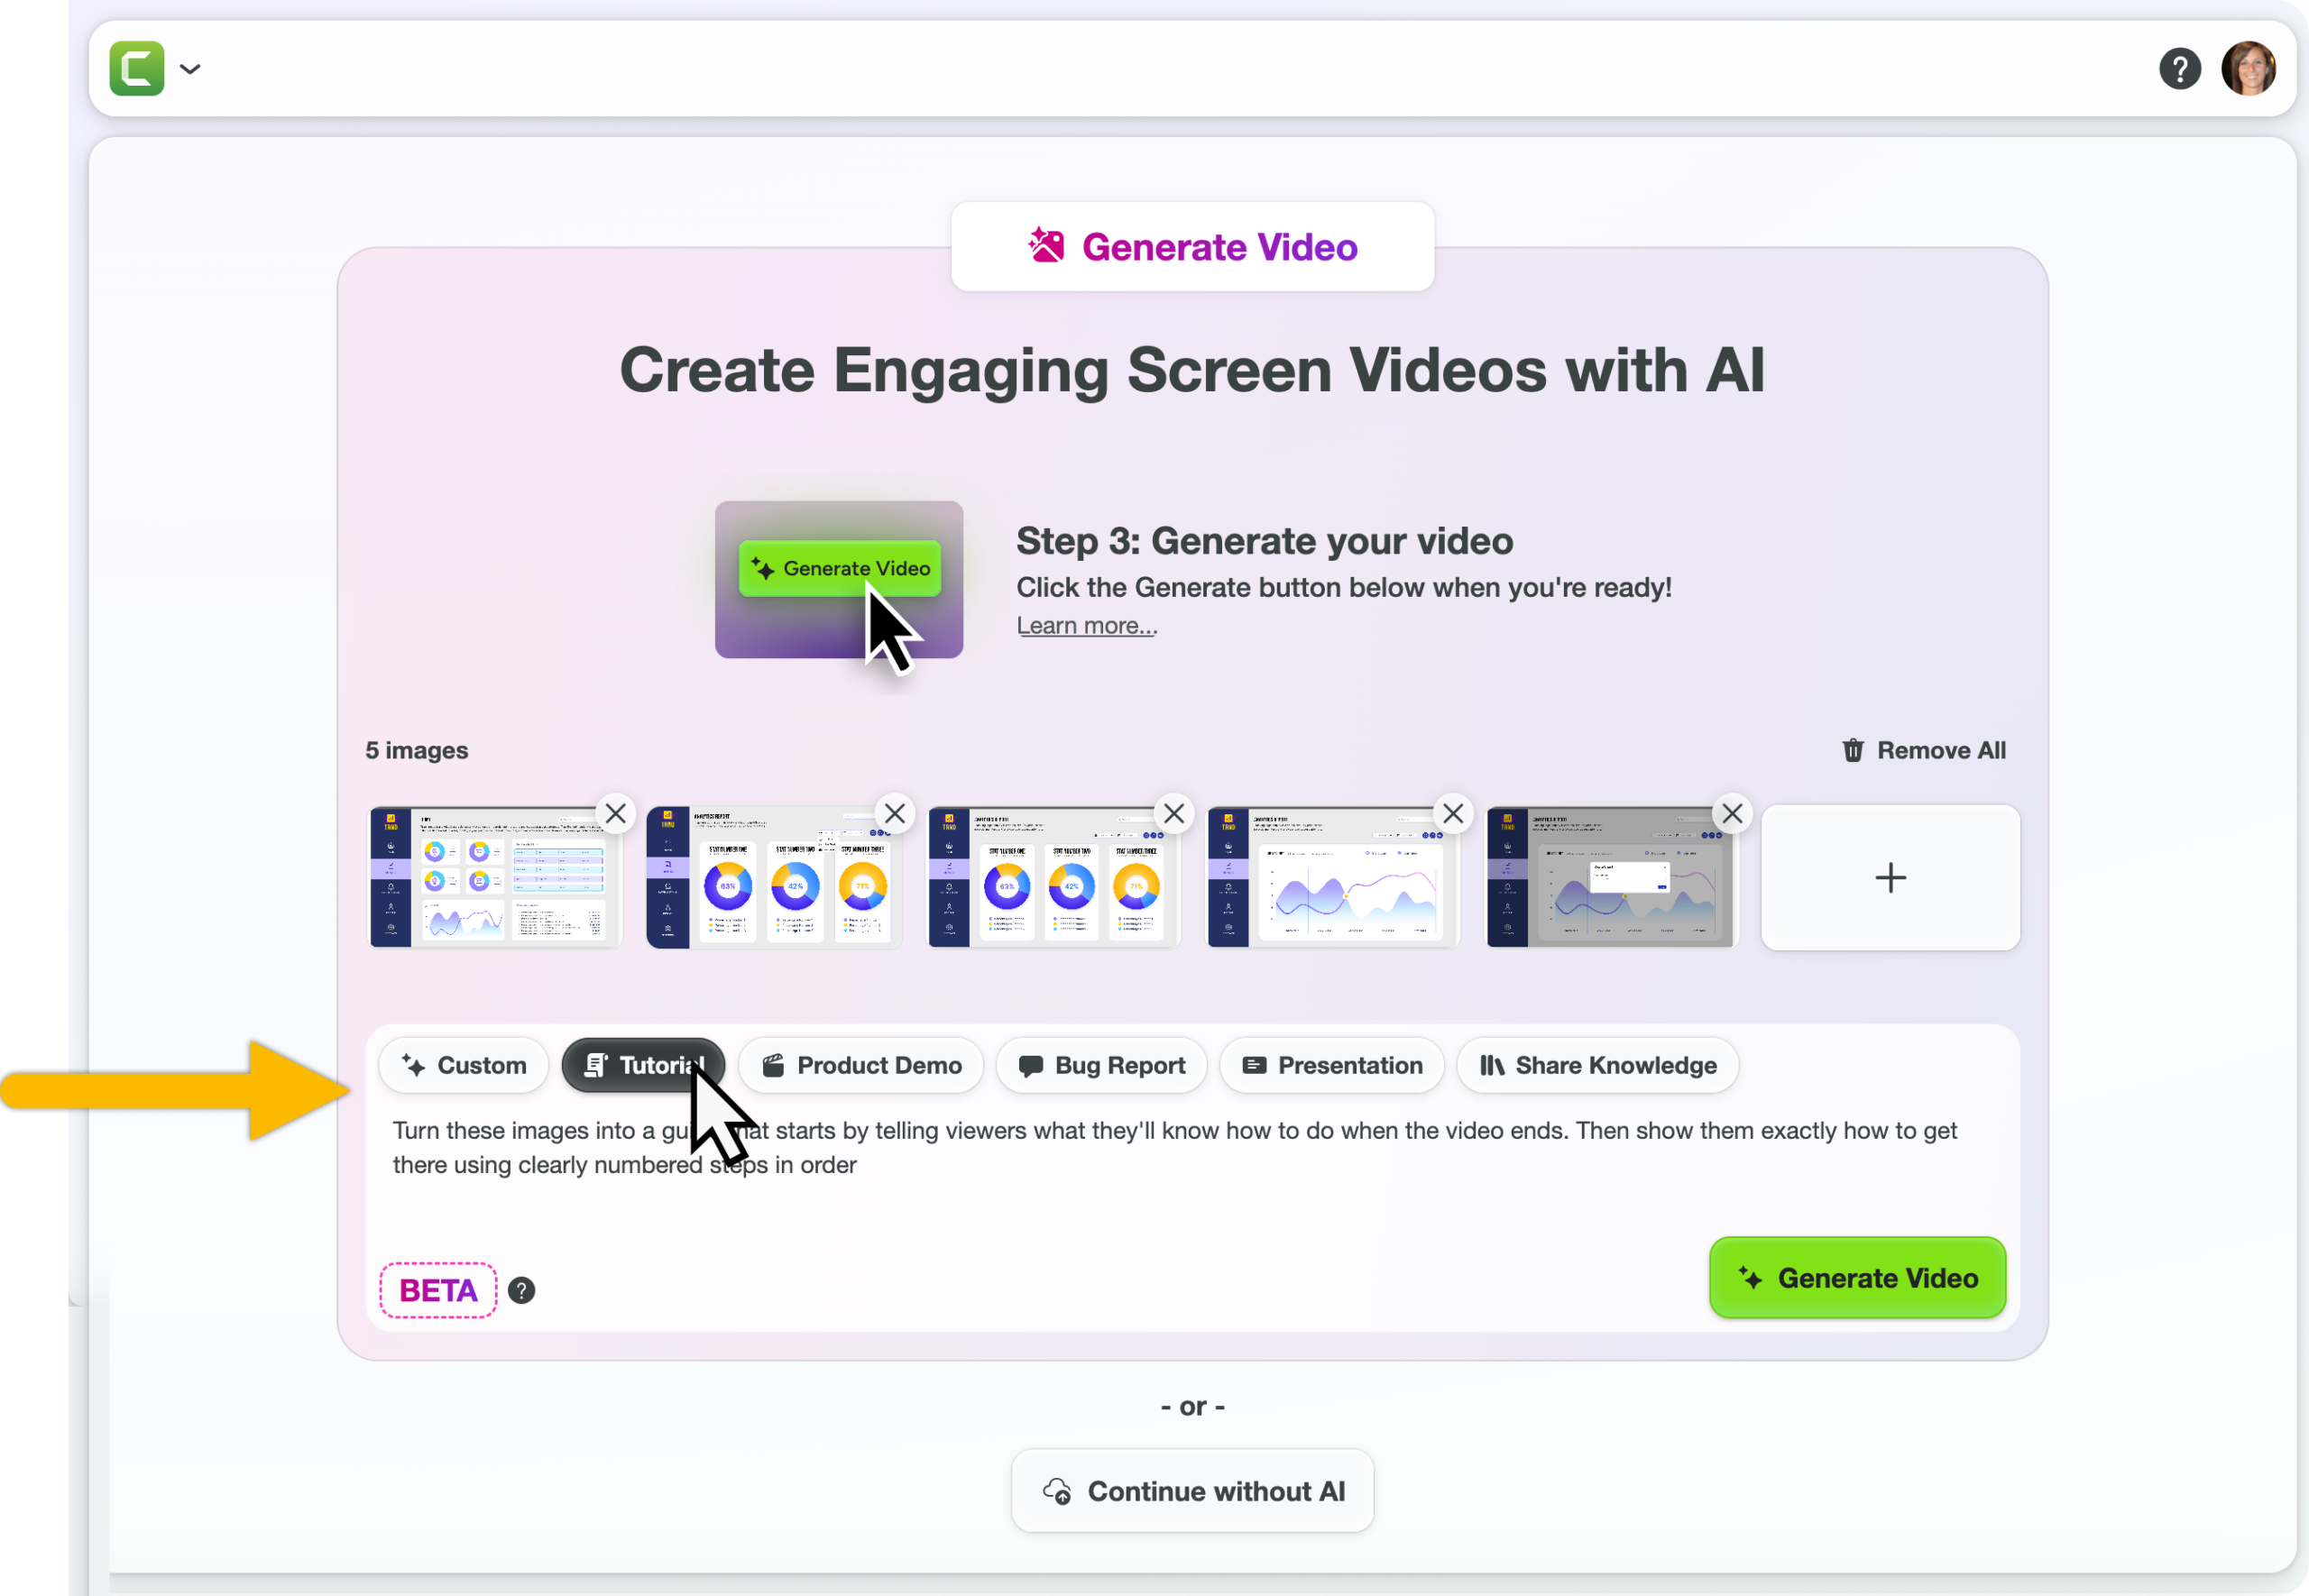Click the green Camtasia logo icon
The image size is (2309, 1596).
[x=137, y=68]
